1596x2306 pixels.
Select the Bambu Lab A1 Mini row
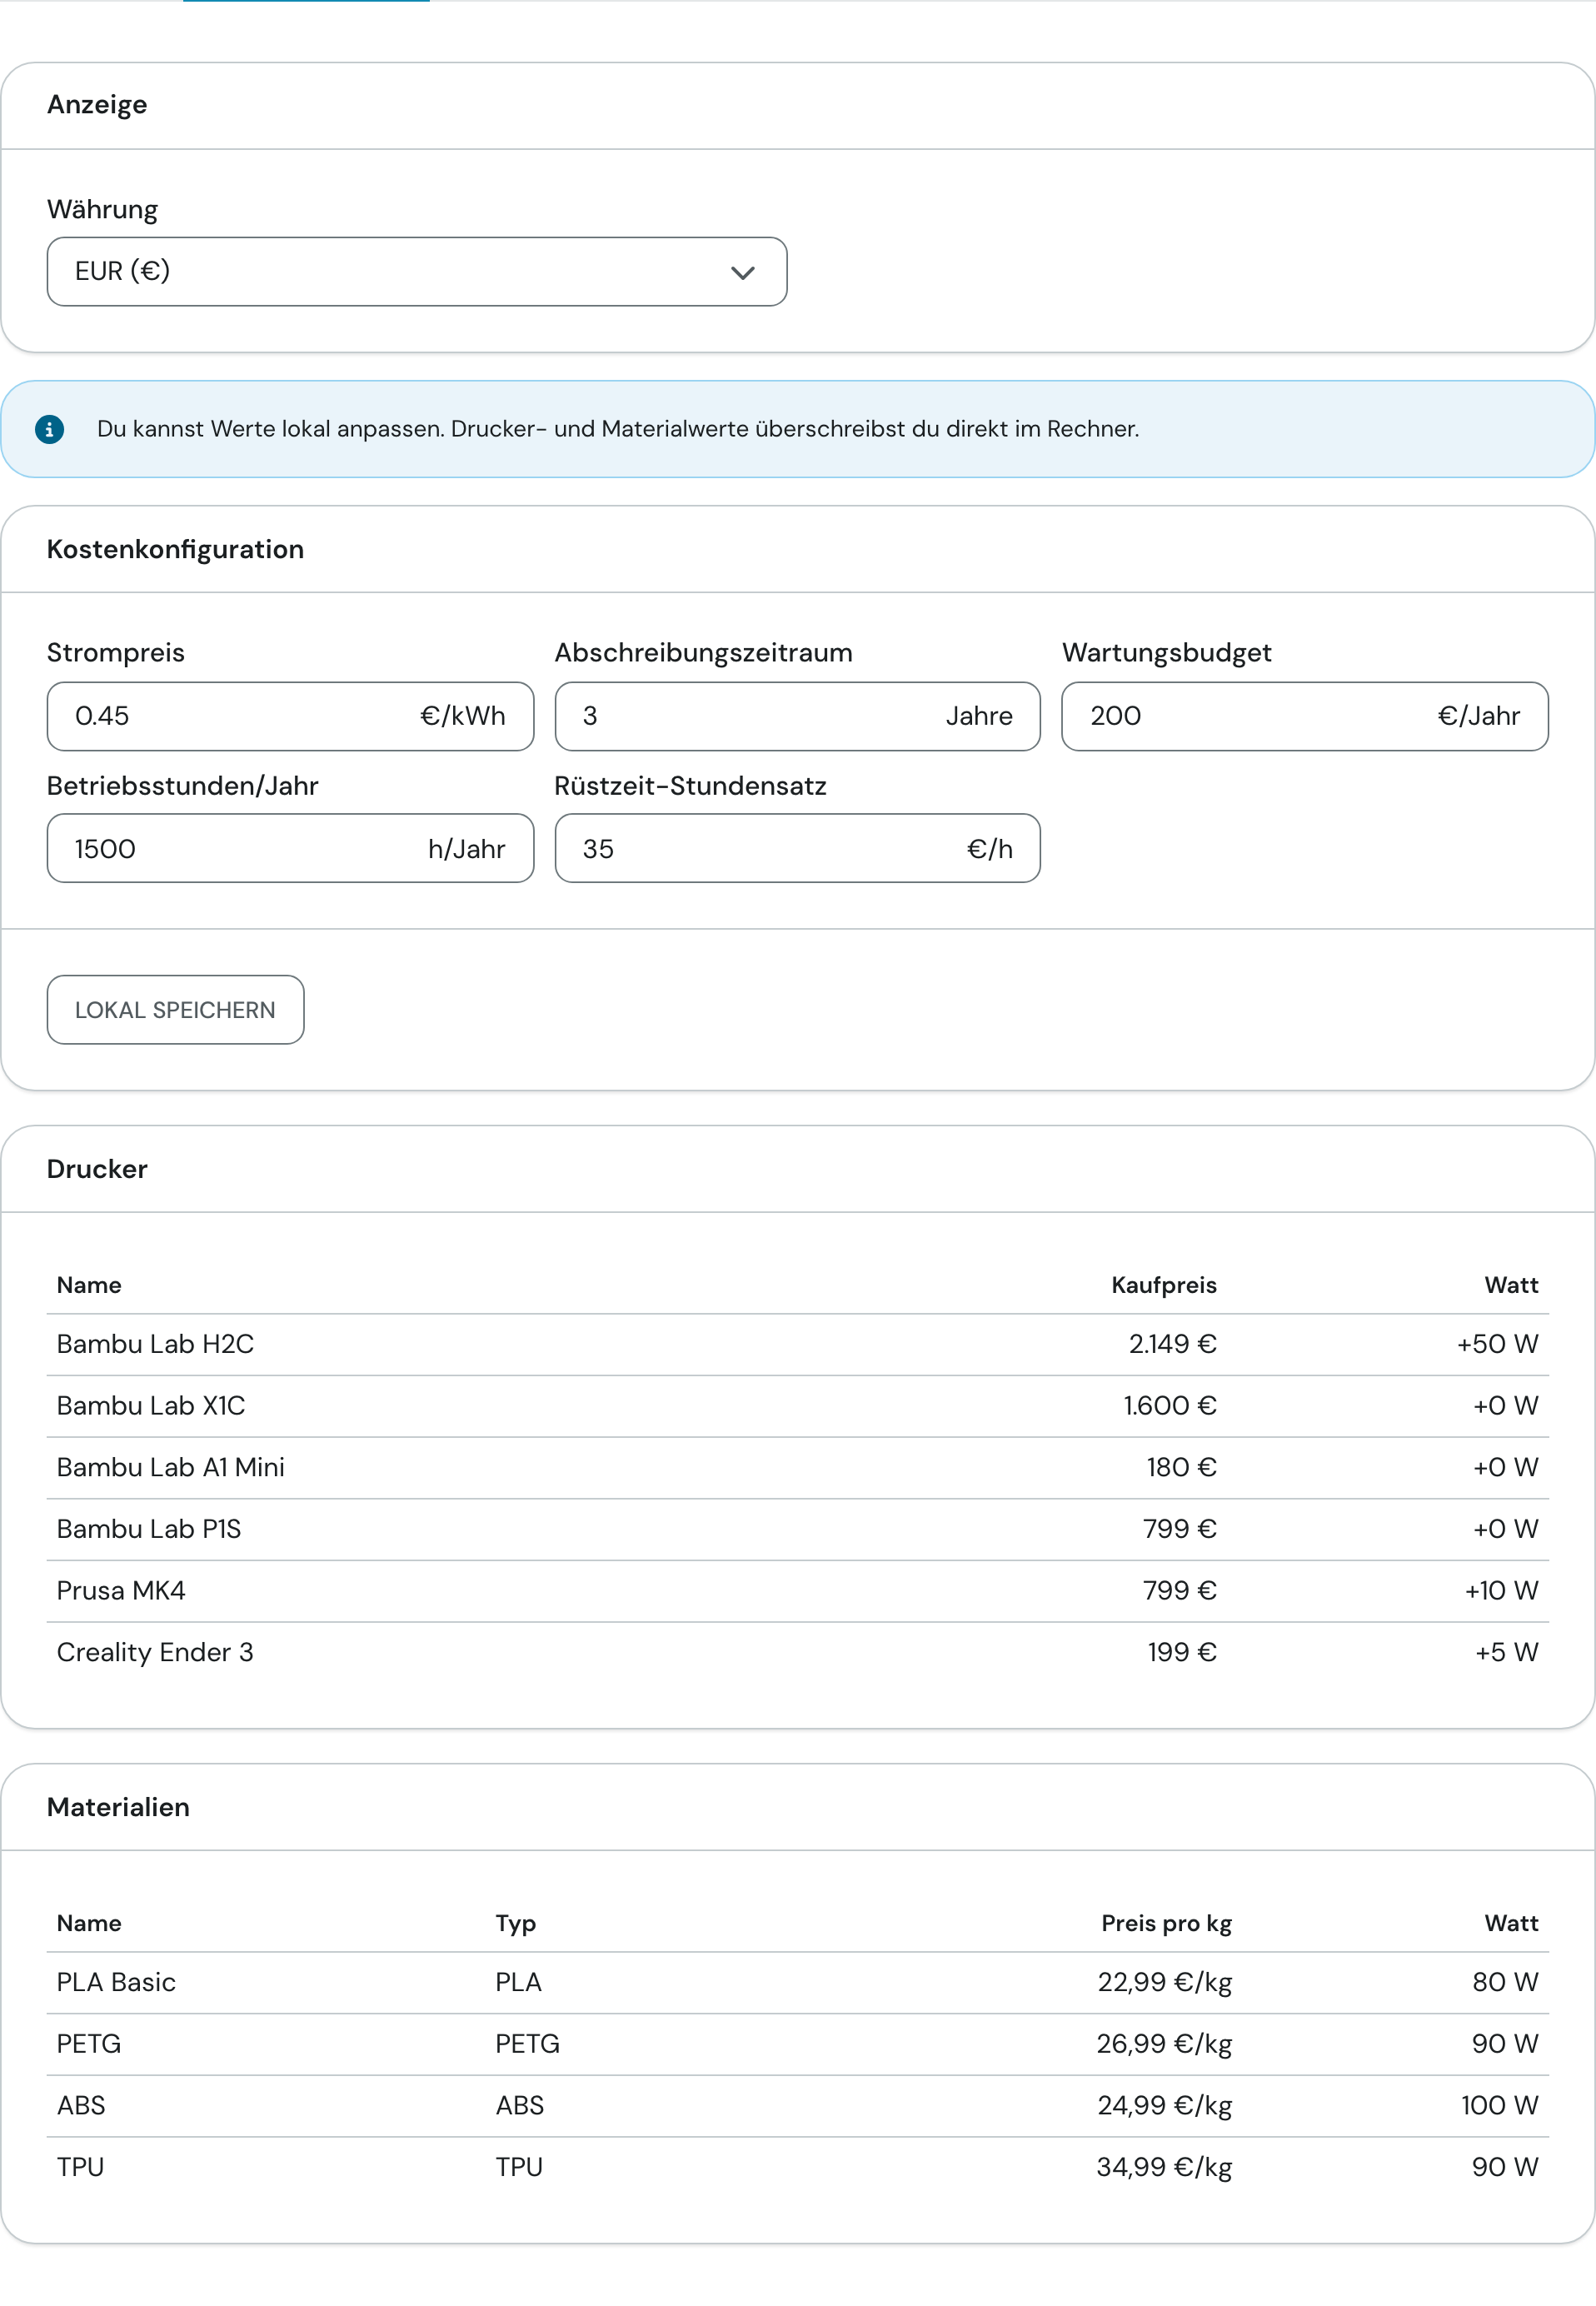click(797, 1468)
